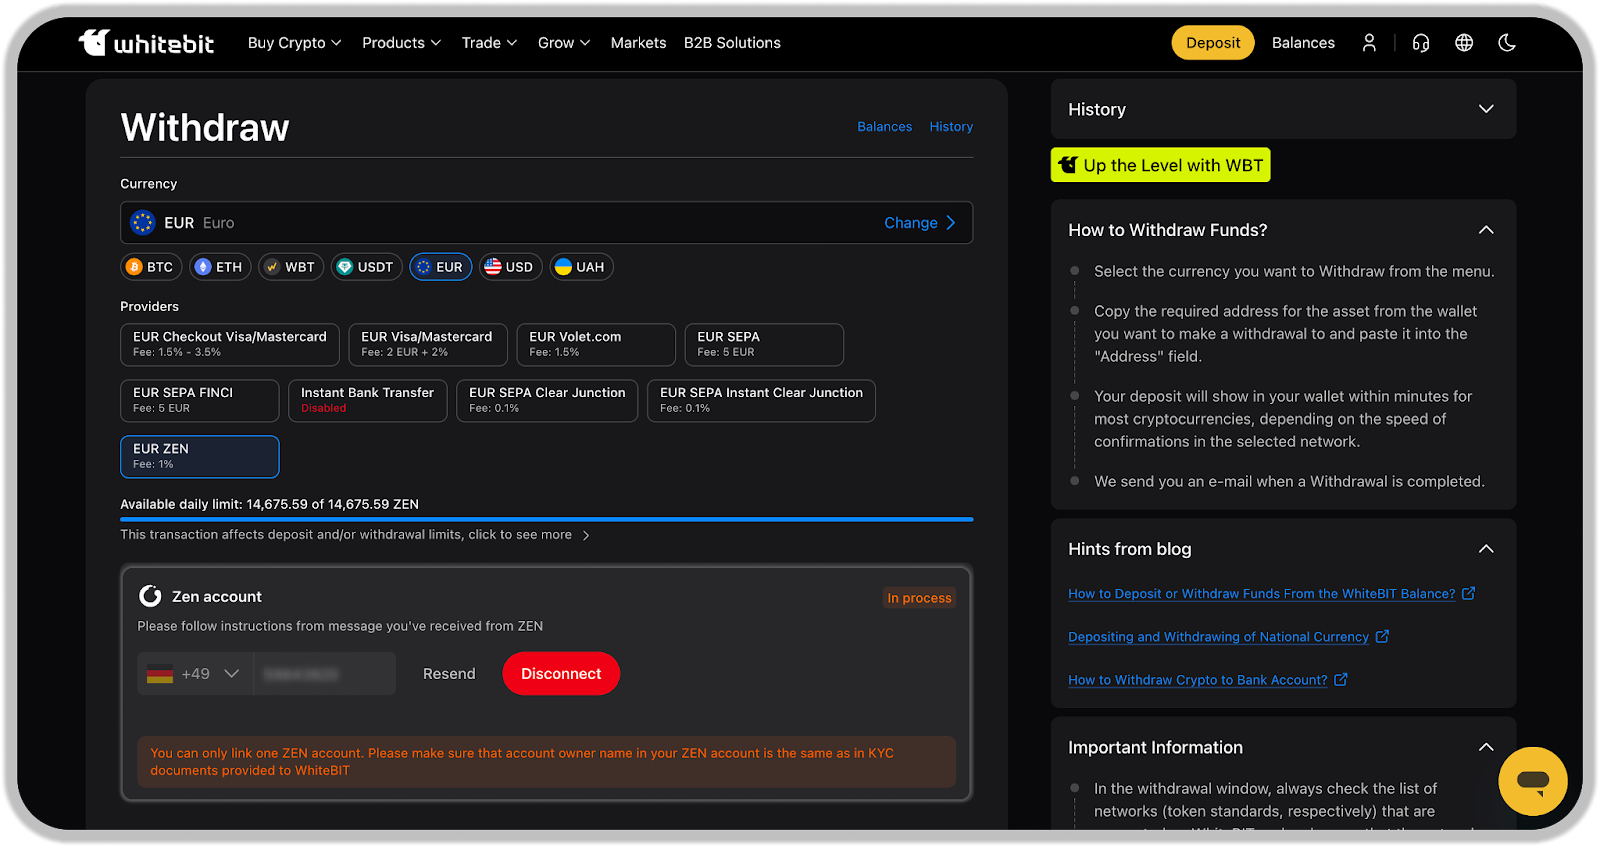Image resolution: width=1600 pixels, height=847 pixels.
Task: Select the UAH currency chip
Action: (x=580, y=267)
